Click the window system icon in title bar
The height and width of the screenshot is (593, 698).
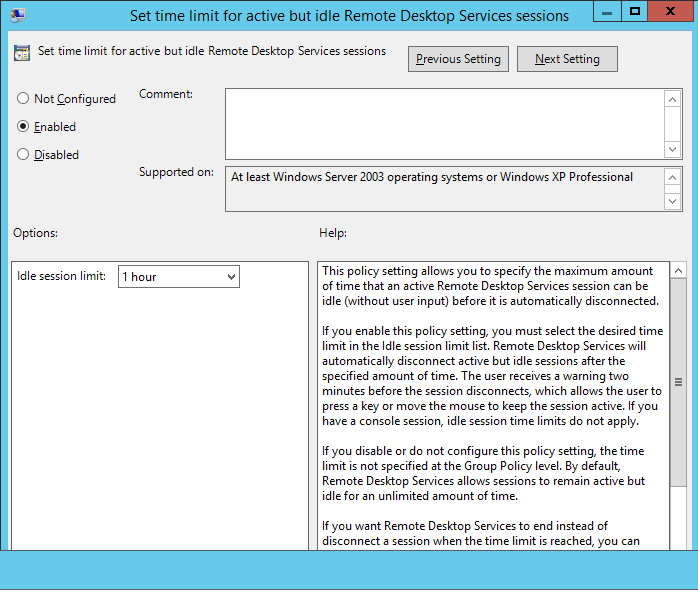tap(19, 15)
